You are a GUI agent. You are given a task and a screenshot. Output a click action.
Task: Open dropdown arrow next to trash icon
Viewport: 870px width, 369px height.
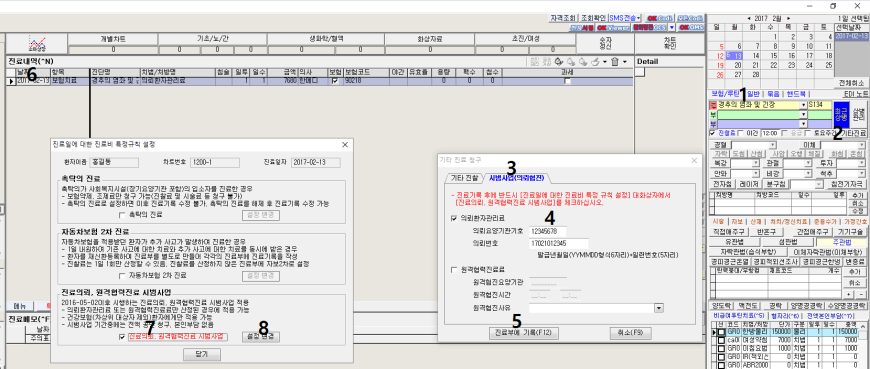click(x=625, y=62)
